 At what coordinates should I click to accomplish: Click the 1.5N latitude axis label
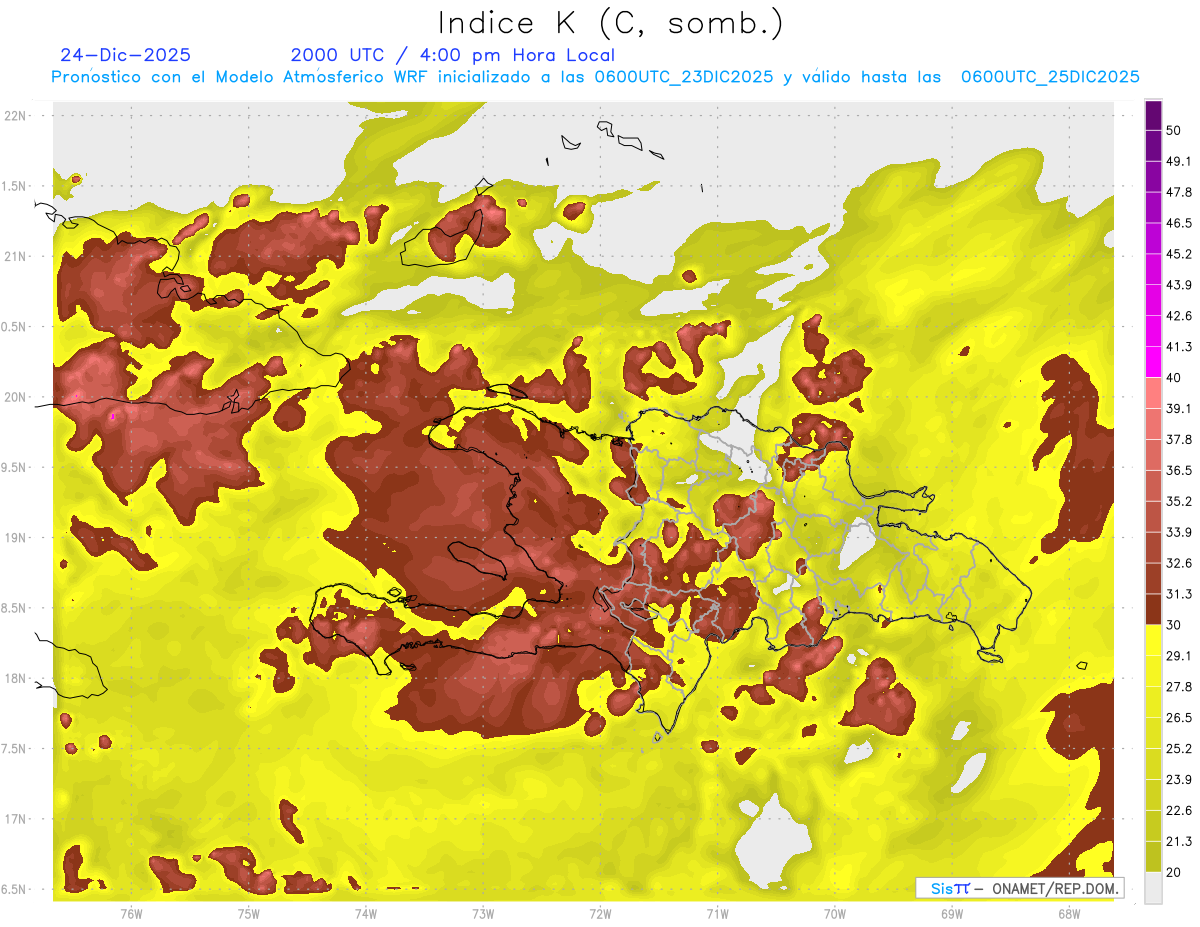click(15, 186)
